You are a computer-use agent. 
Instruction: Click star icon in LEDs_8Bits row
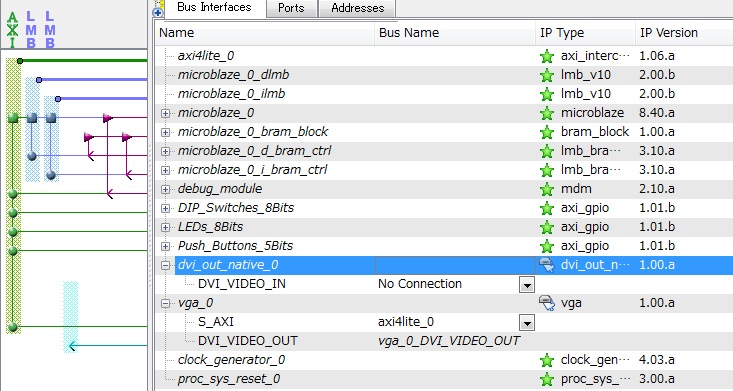coord(546,227)
